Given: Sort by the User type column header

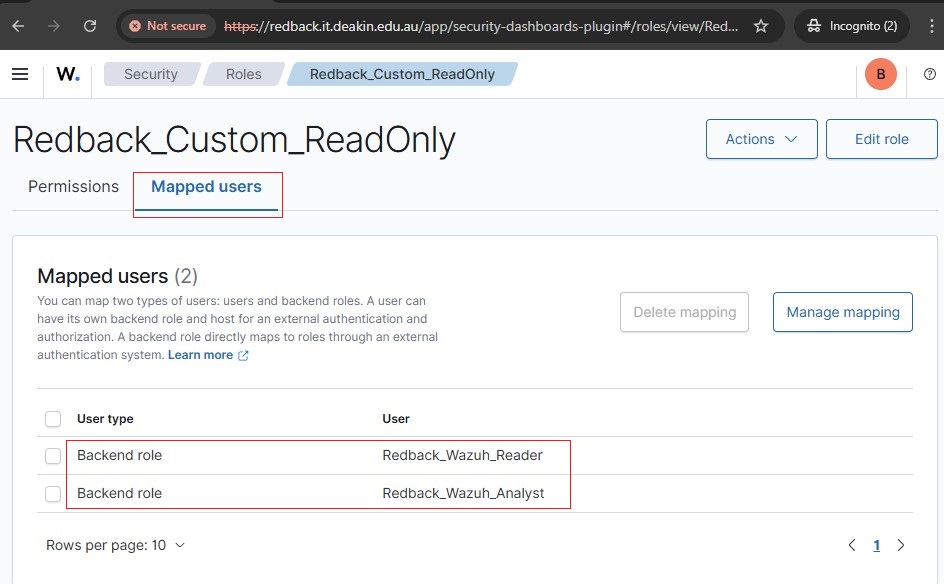Looking at the screenshot, I should tap(105, 418).
